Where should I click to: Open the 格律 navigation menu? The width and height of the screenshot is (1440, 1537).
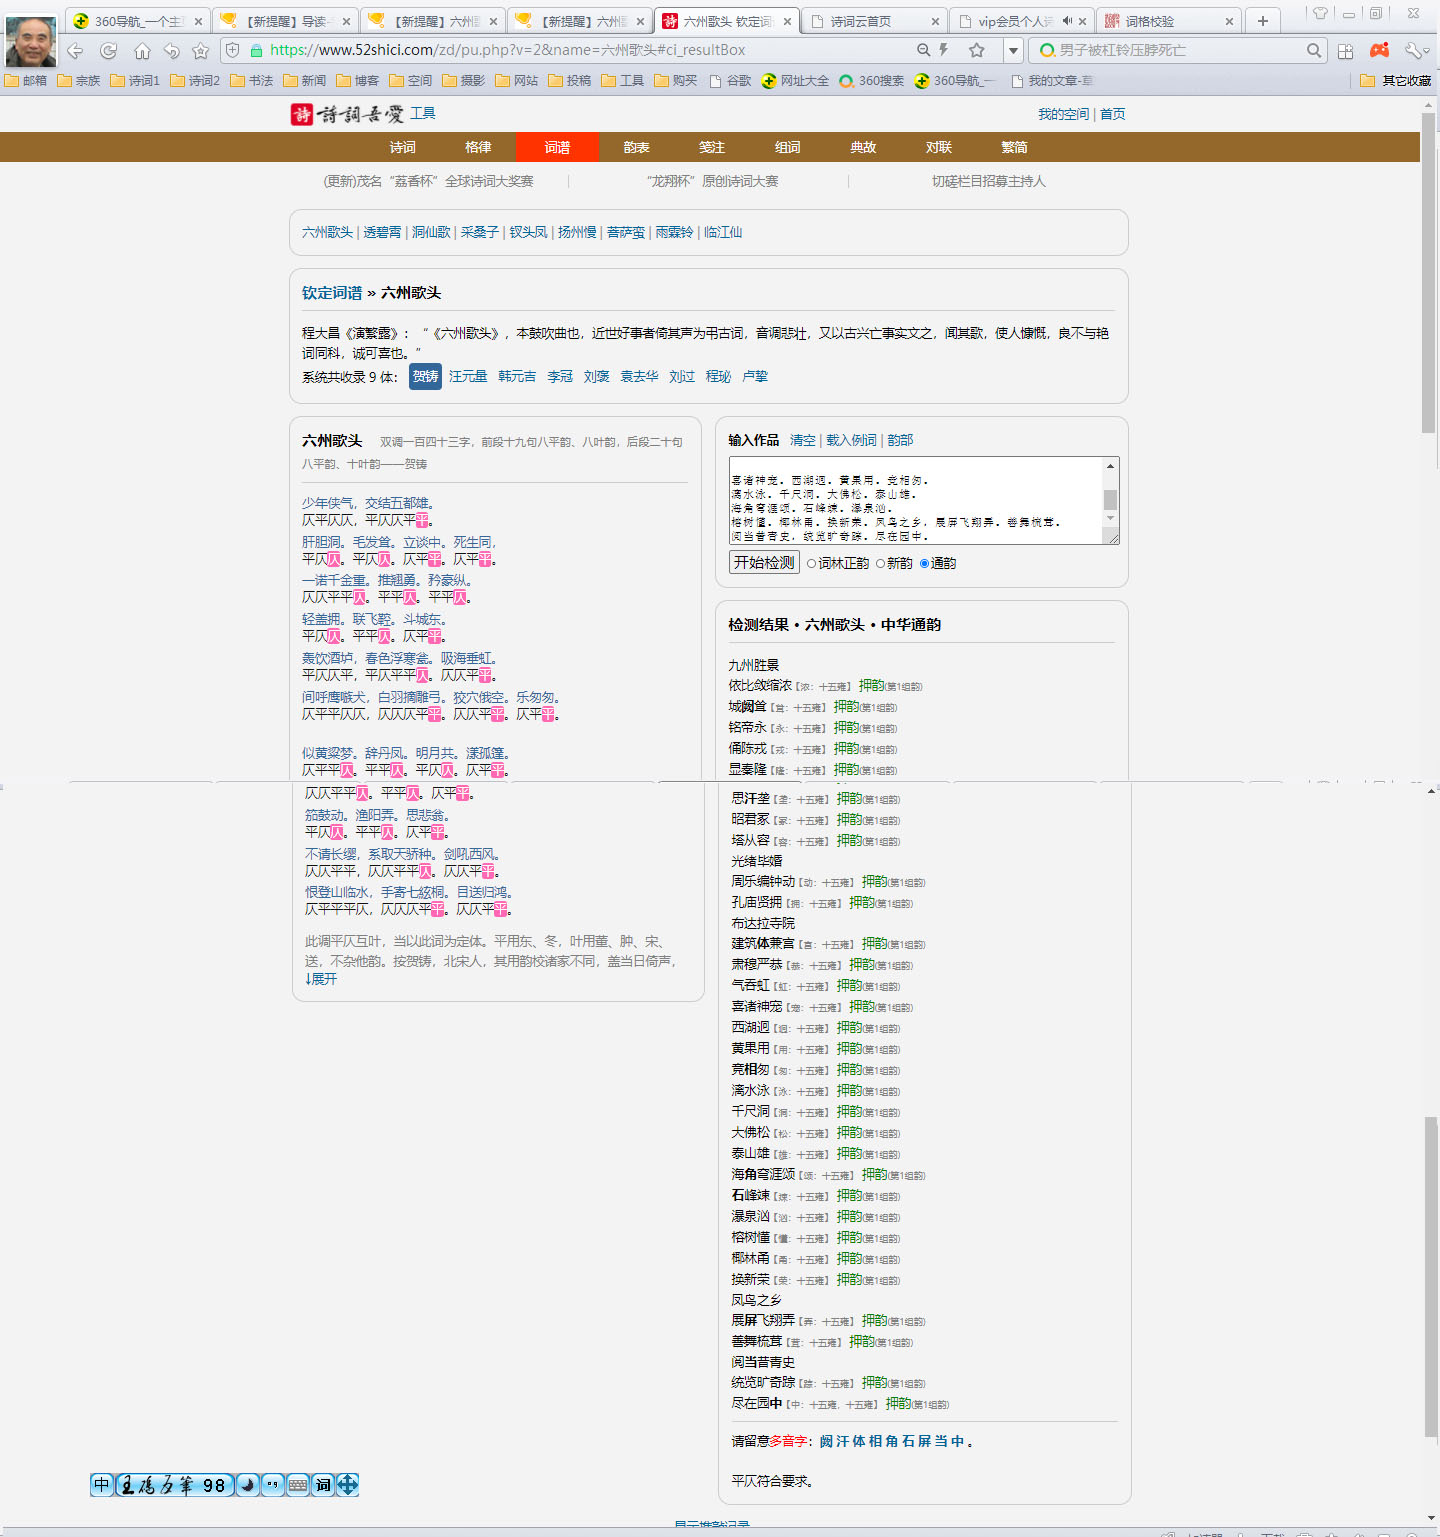(x=478, y=147)
